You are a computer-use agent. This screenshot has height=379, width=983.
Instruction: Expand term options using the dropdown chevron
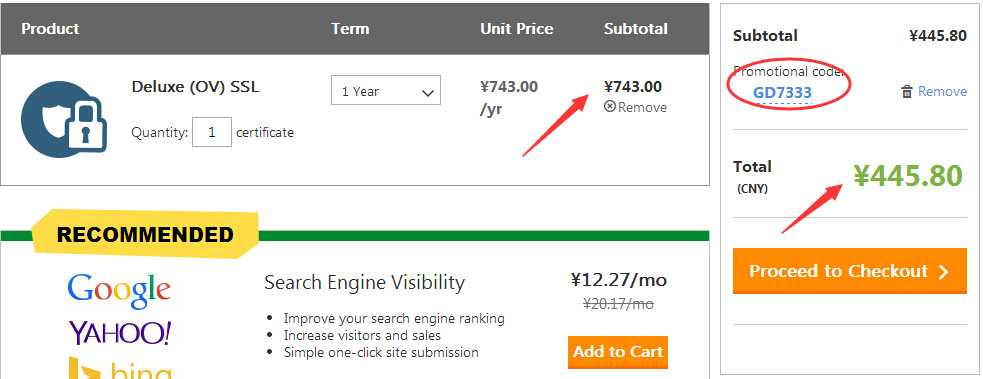point(428,93)
